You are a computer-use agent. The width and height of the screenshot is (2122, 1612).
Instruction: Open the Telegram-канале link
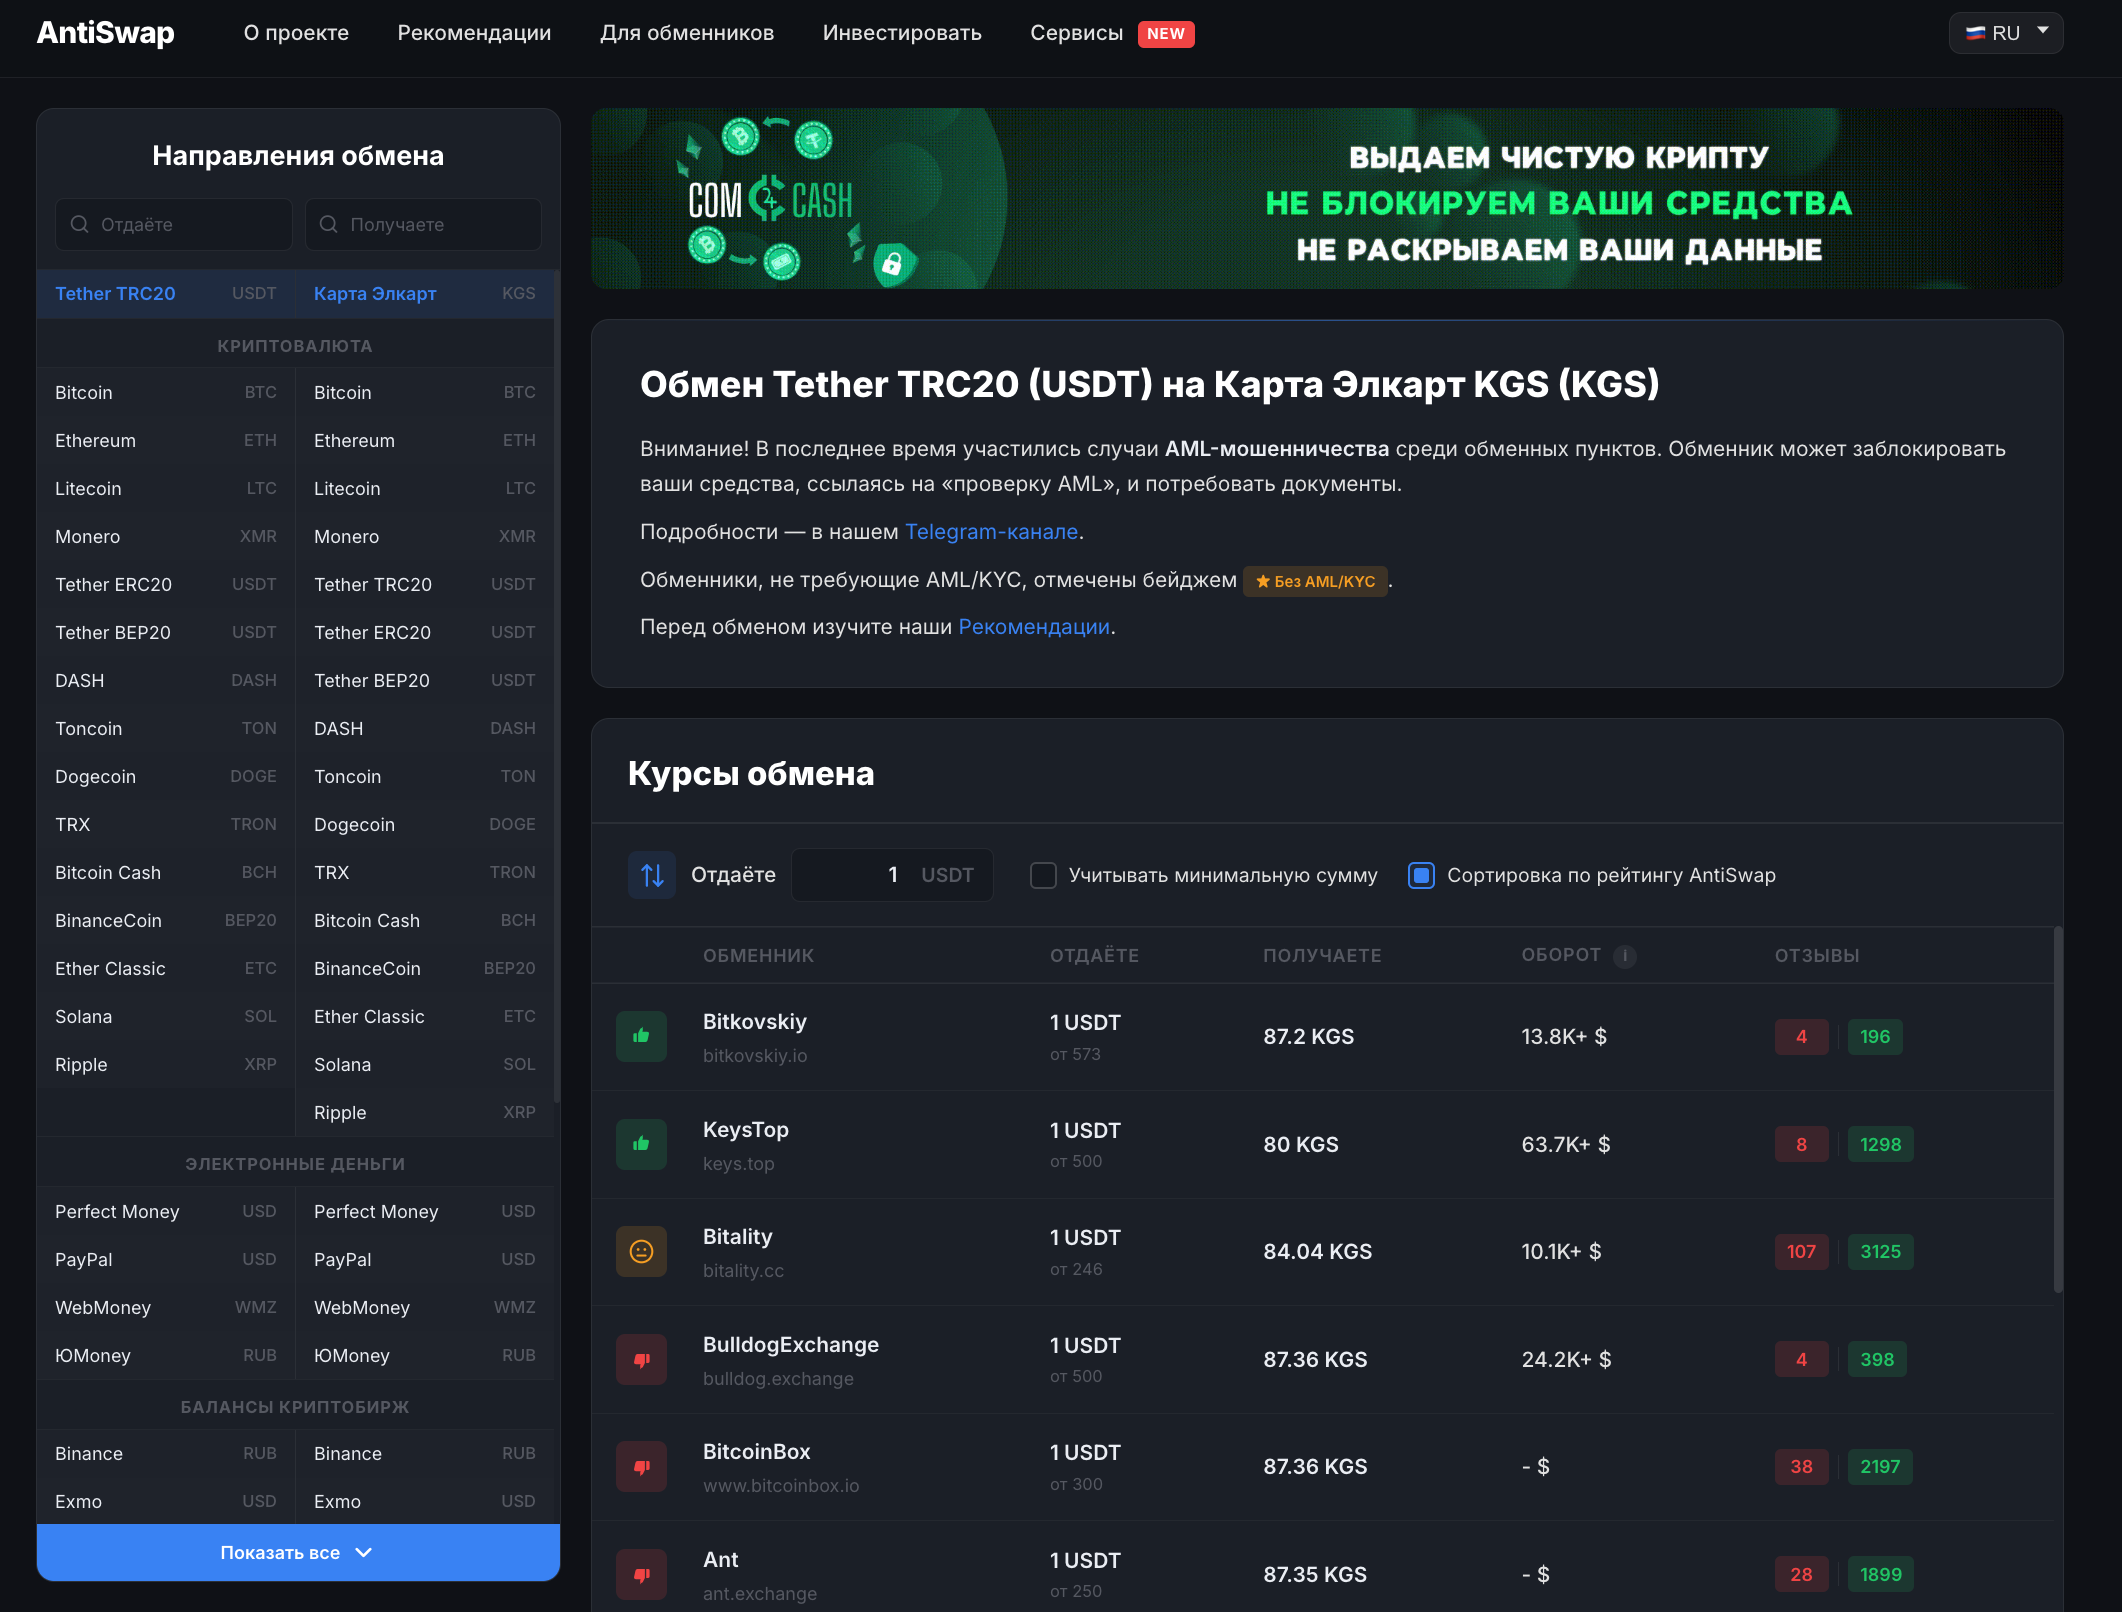pyautogui.click(x=991, y=532)
